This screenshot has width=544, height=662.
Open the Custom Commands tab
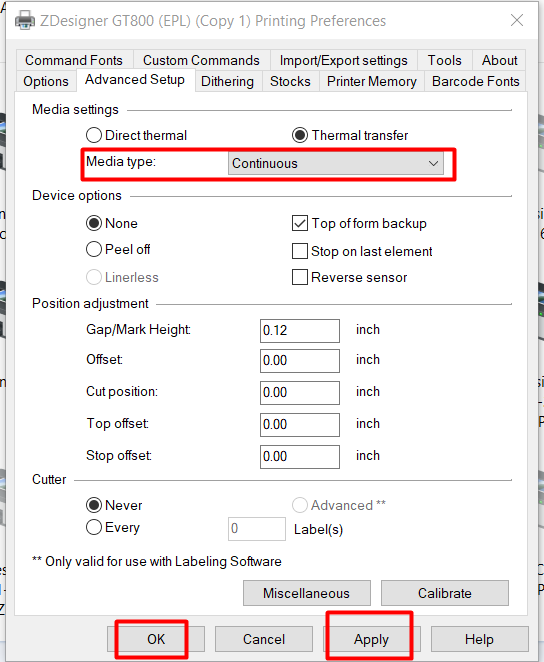[201, 60]
